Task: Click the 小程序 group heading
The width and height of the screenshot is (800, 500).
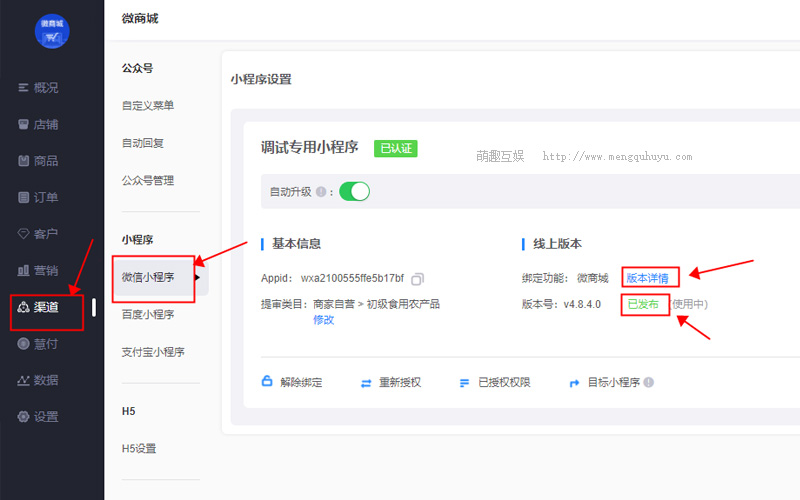Action: pyautogui.click(x=137, y=240)
